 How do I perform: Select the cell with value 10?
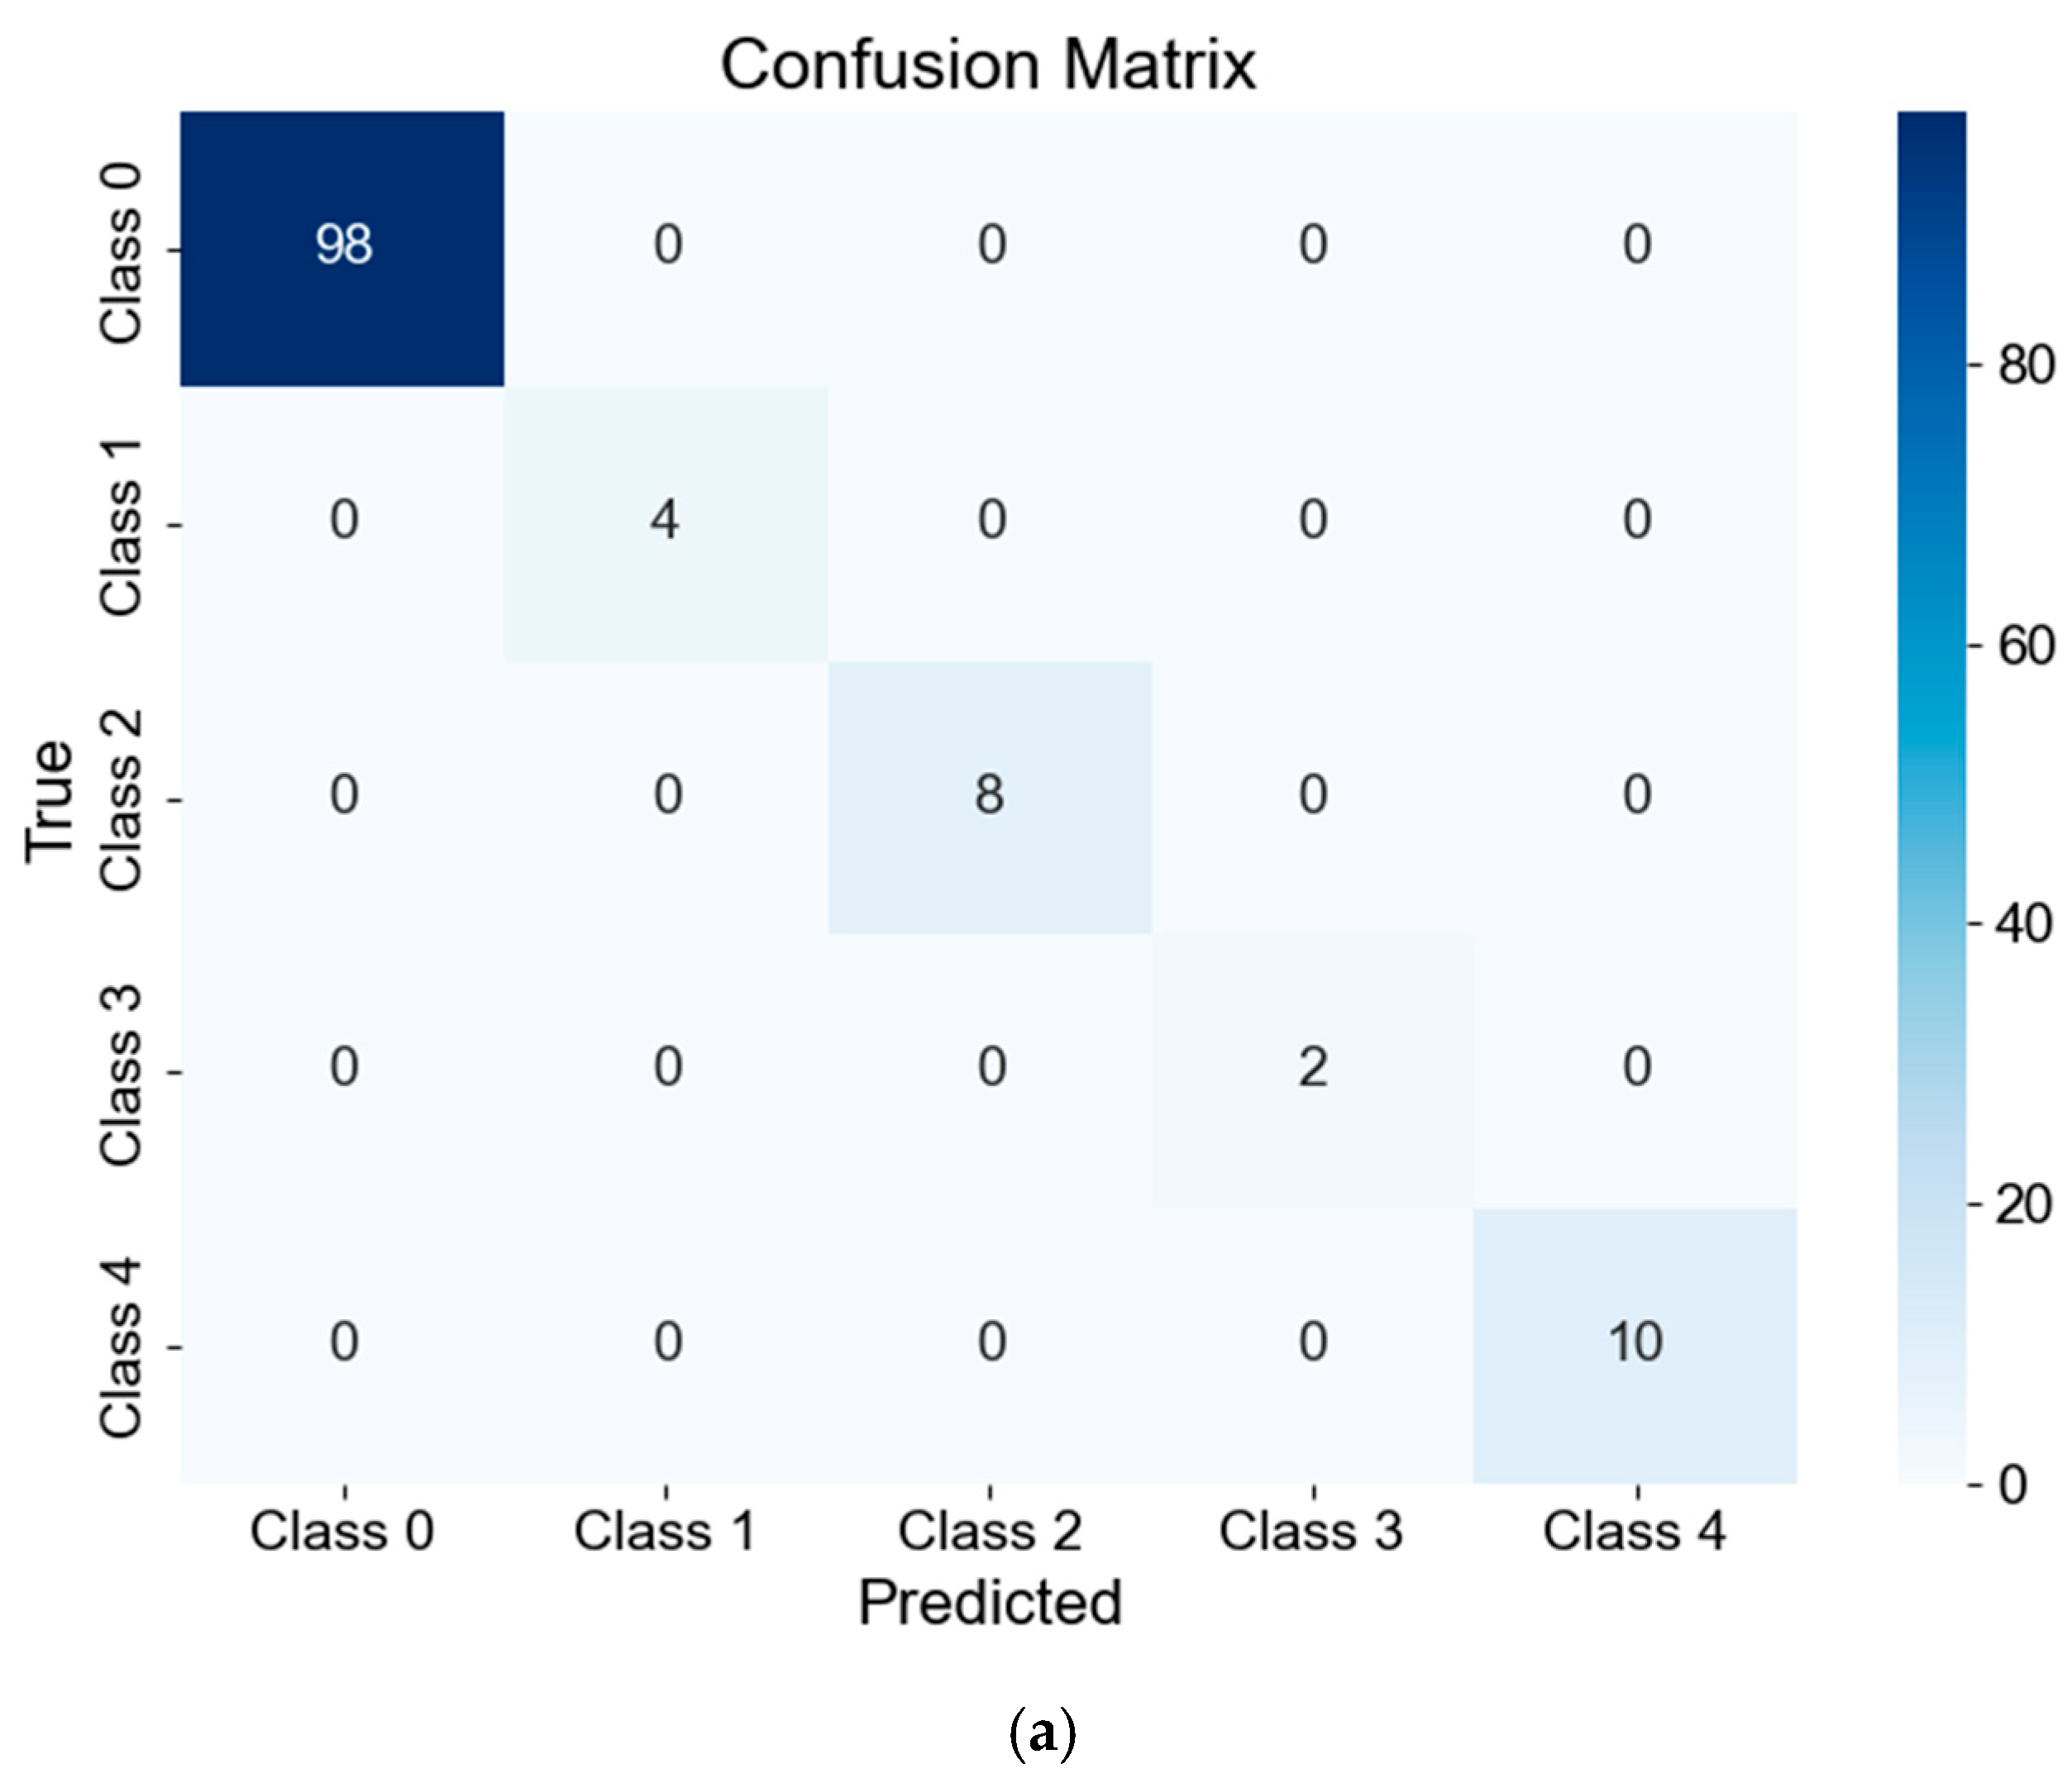pos(1635,1342)
